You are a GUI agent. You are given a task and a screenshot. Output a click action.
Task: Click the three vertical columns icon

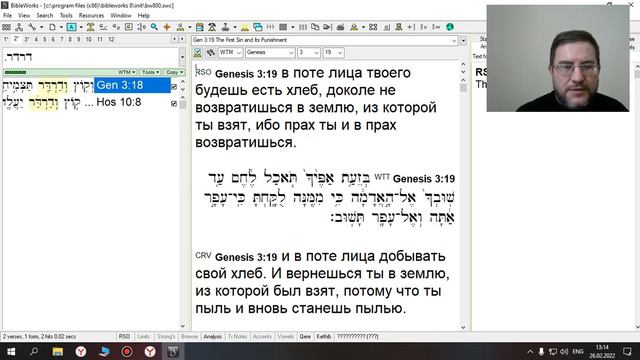(303, 27)
